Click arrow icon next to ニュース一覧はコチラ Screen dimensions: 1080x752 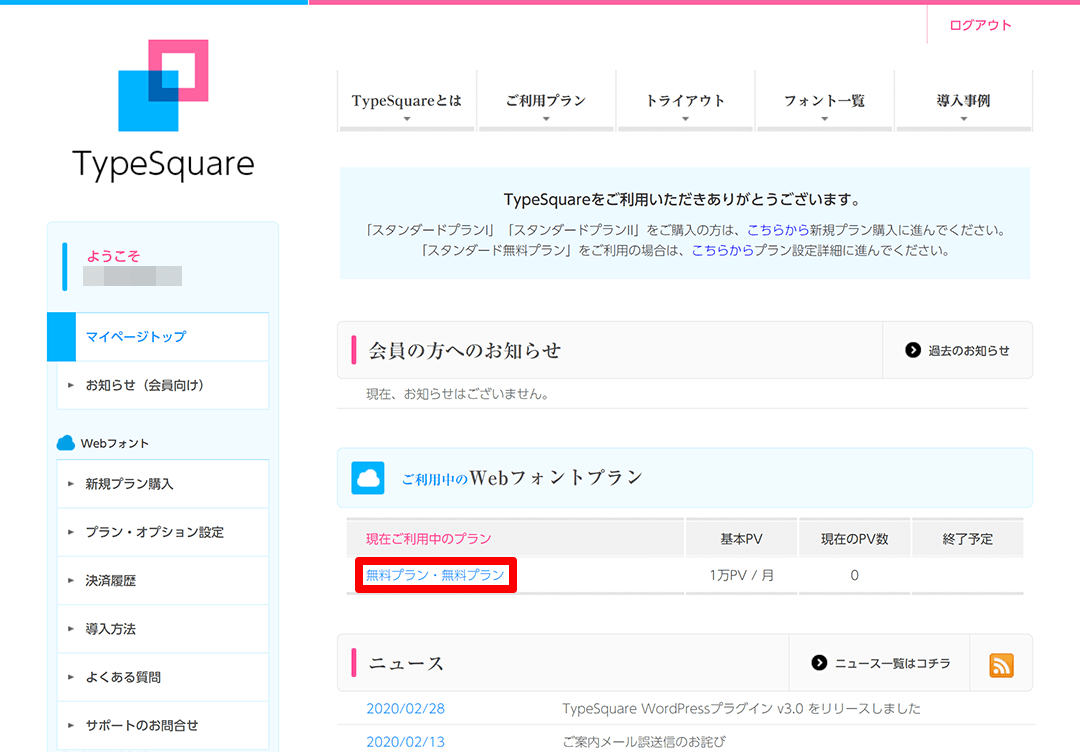click(x=819, y=662)
